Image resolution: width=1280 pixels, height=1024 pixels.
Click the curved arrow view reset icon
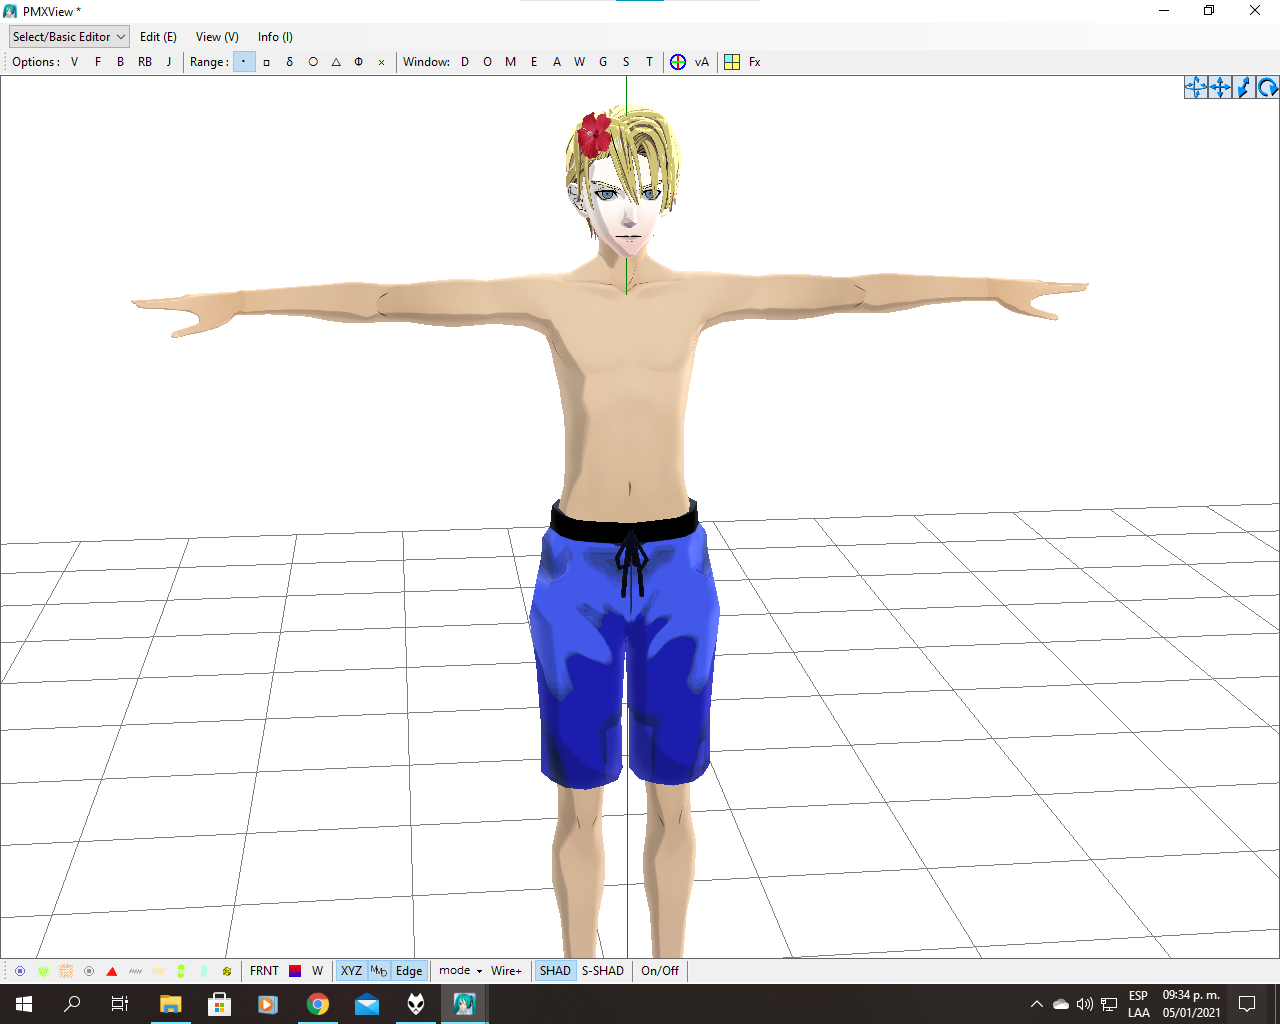(1268, 88)
